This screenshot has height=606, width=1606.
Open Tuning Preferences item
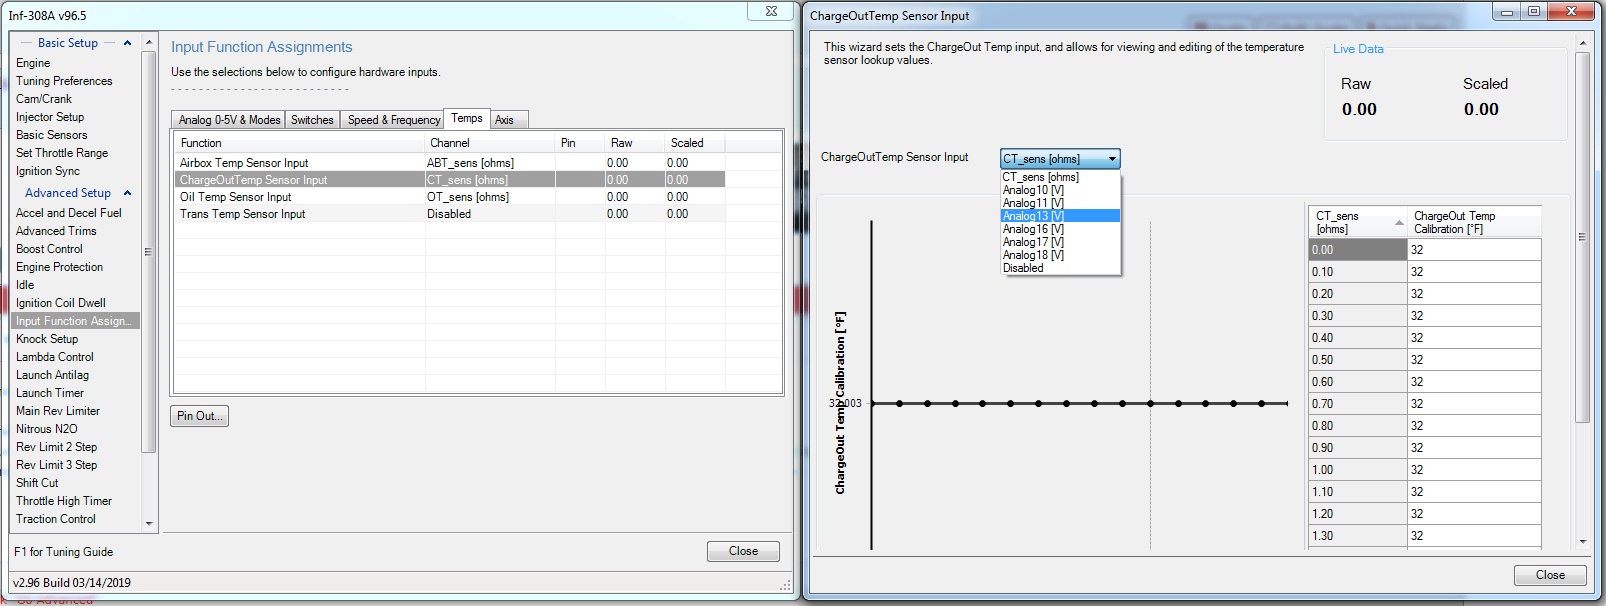point(64,81)
